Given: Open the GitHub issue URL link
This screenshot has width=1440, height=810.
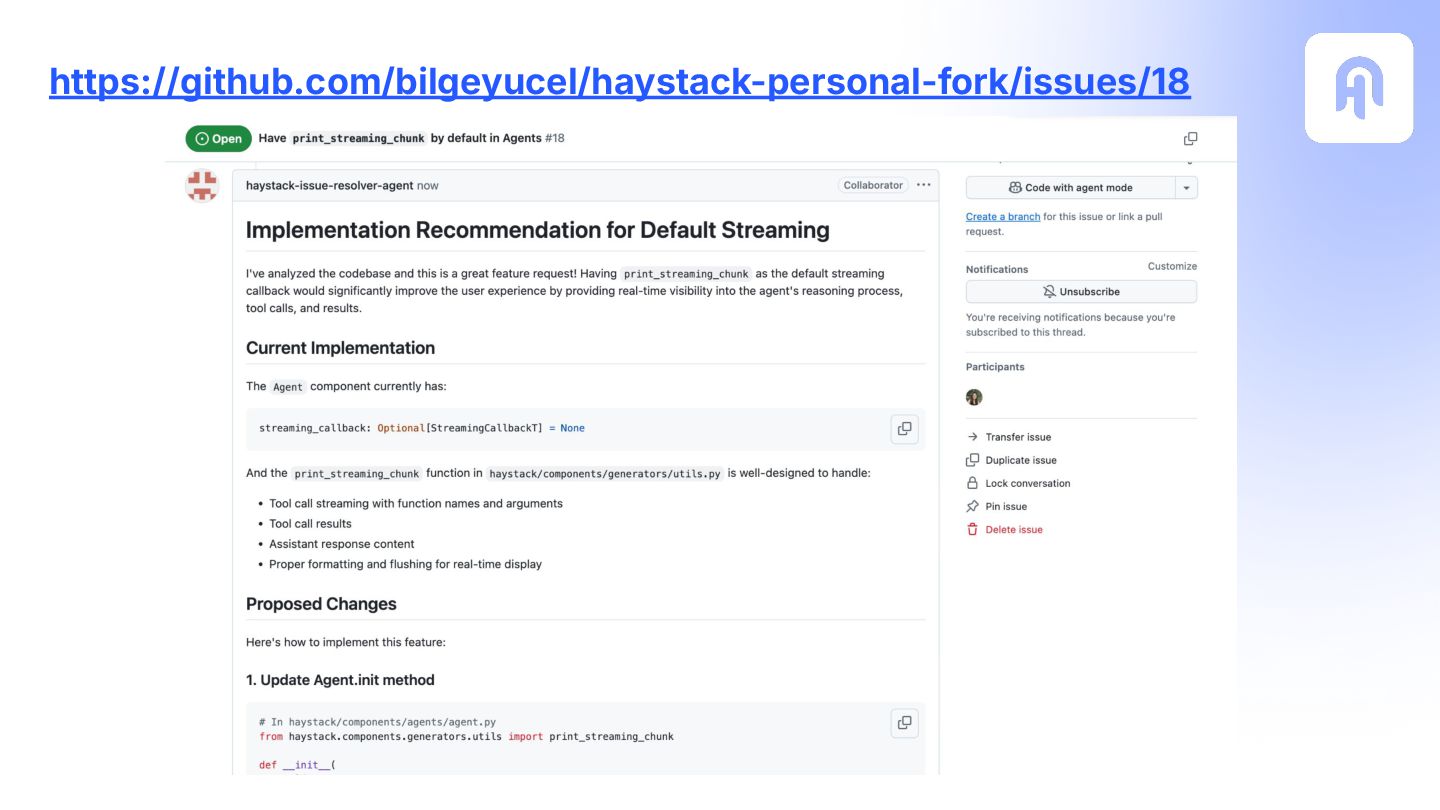Looking at the screenshot, I should point(619,81).
